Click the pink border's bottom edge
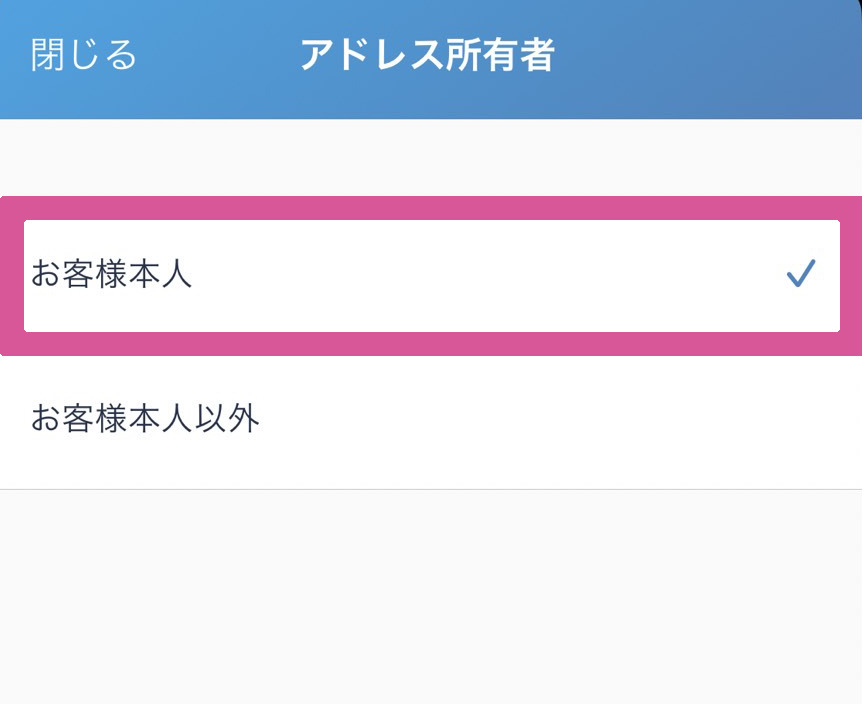The width and height of the screenshot is (868, 704). point(431,344)
